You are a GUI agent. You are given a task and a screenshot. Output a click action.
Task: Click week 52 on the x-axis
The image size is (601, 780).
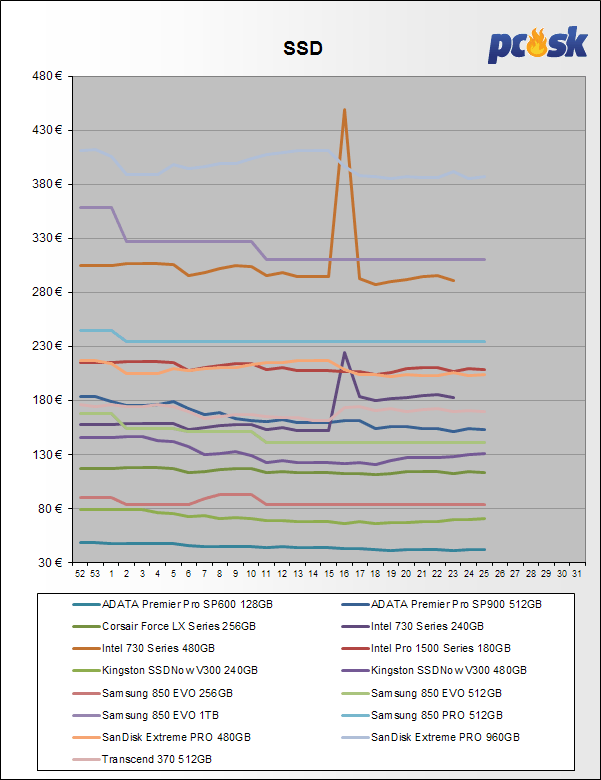(x=80, y=574)
